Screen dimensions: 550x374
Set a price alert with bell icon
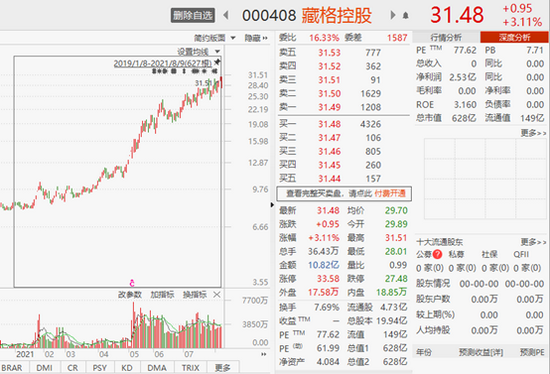click(405, 15)
